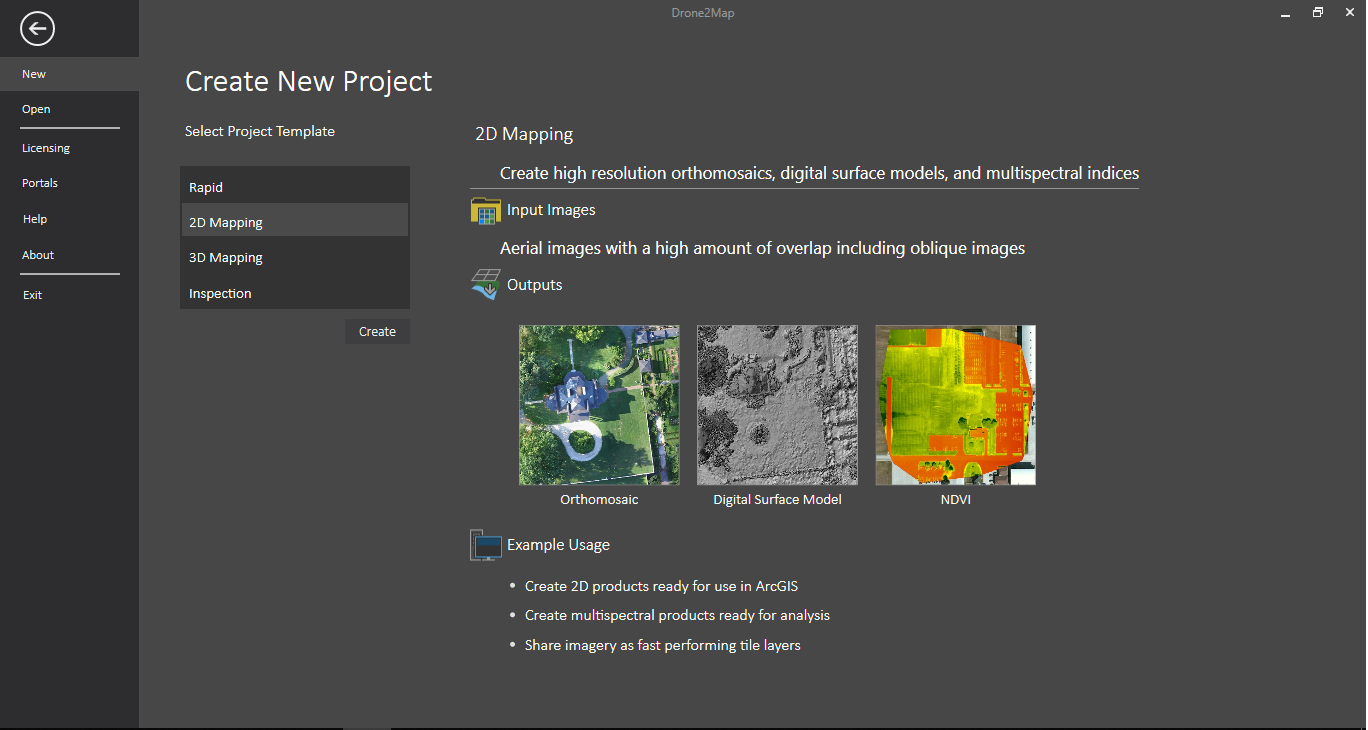Click the Input Images label

(x=551, y=210)
